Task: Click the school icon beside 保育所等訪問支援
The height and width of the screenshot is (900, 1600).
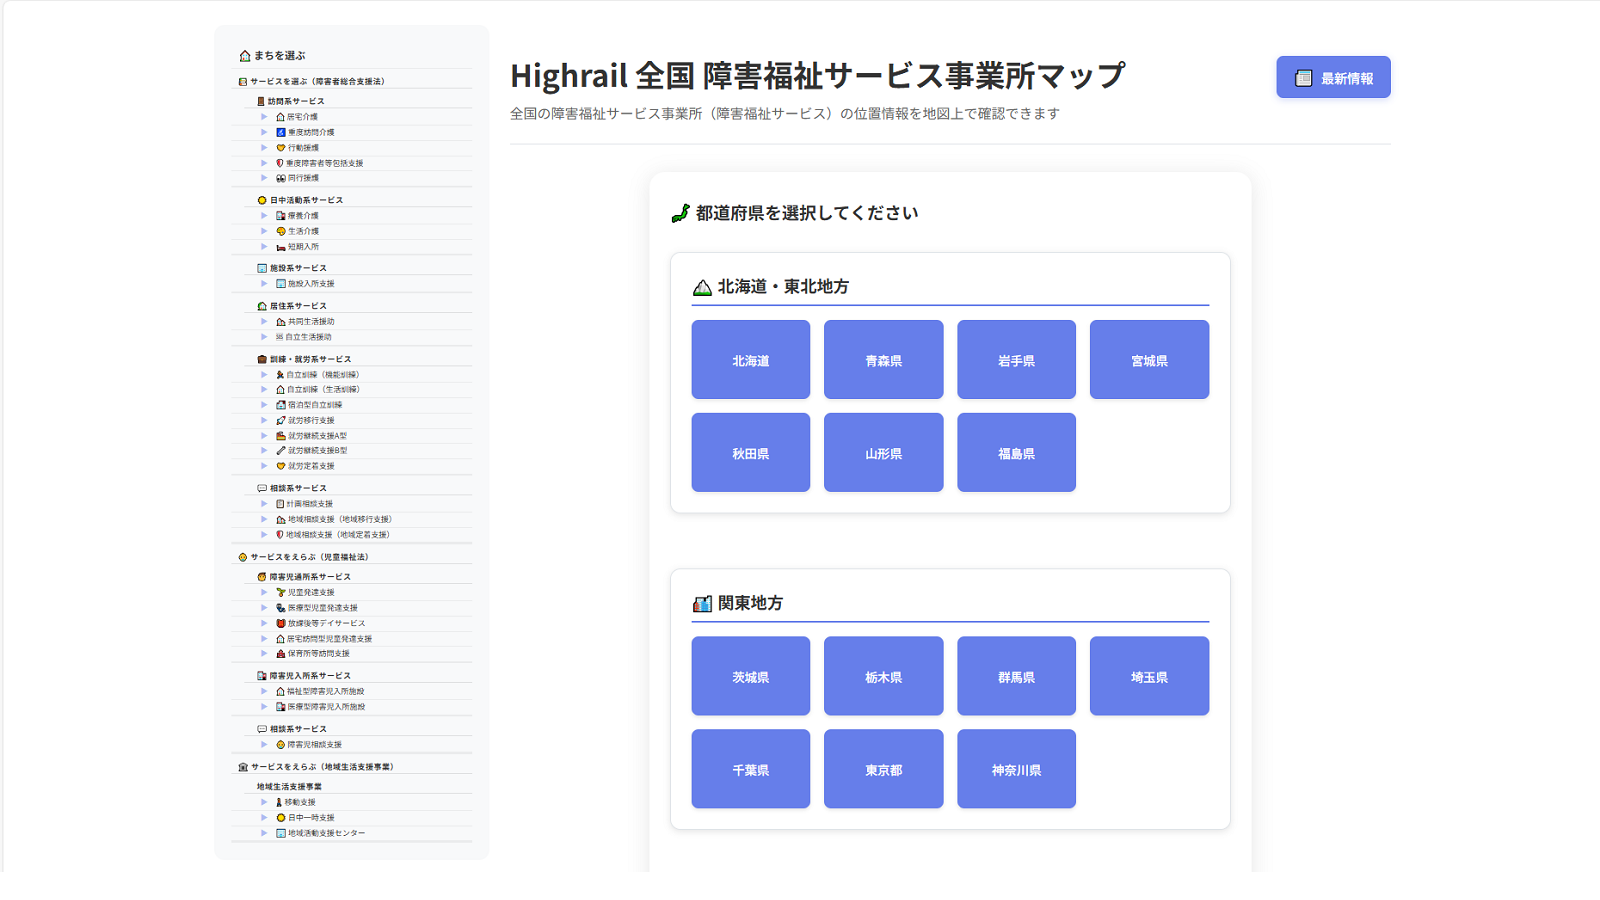Action: [281, 654]
